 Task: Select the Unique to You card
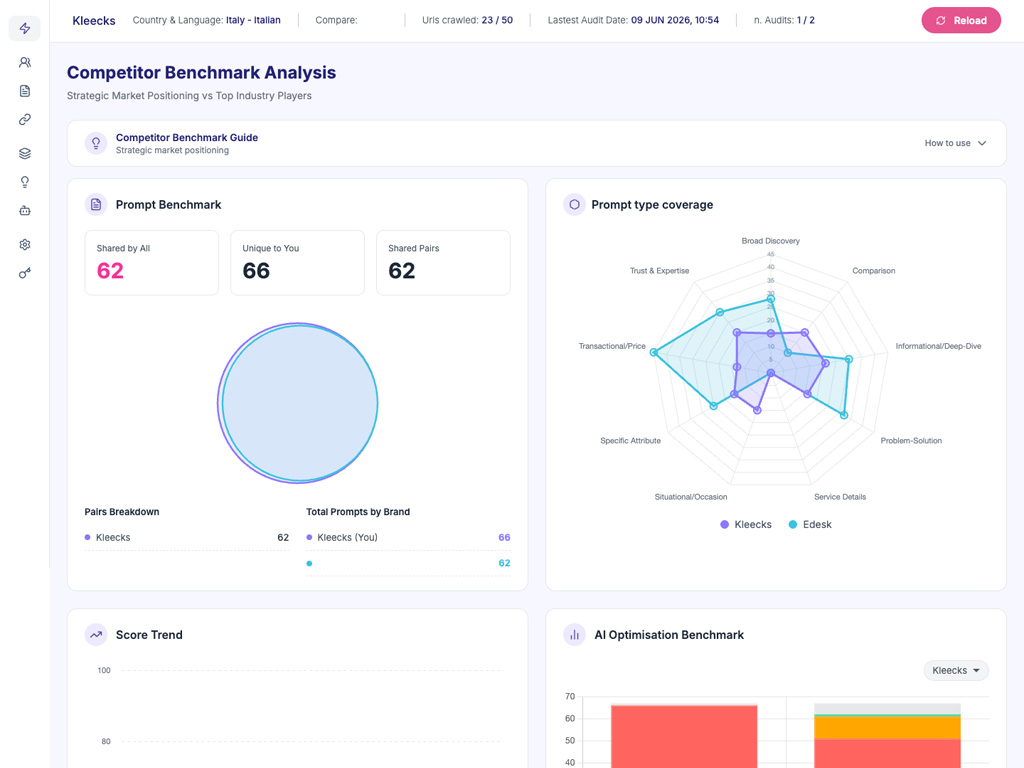pos(297,263)
